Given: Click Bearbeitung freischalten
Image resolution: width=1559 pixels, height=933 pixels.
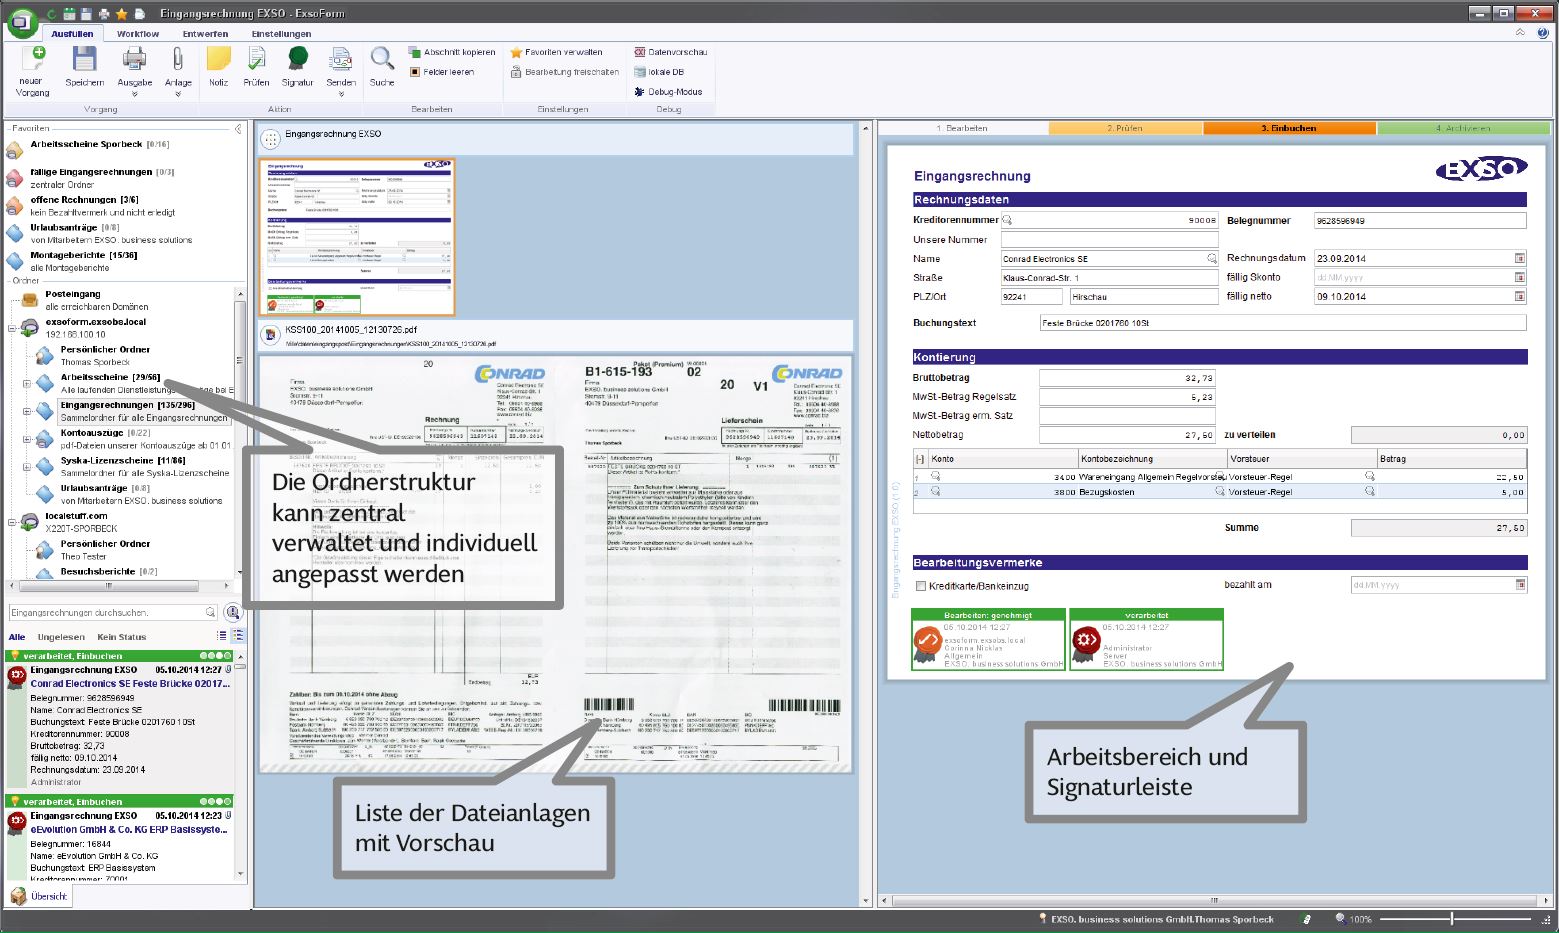Looking at the screenshot, I should point(564,72).
